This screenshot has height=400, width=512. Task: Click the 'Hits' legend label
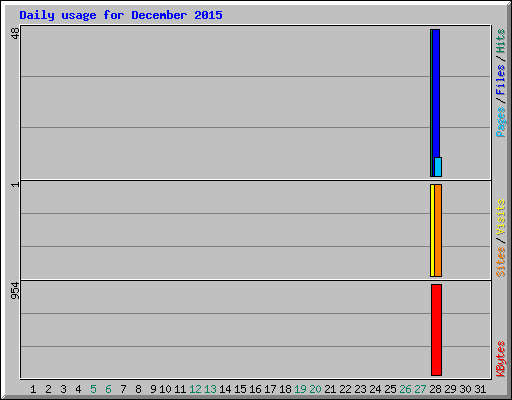(x=501, y=41)
